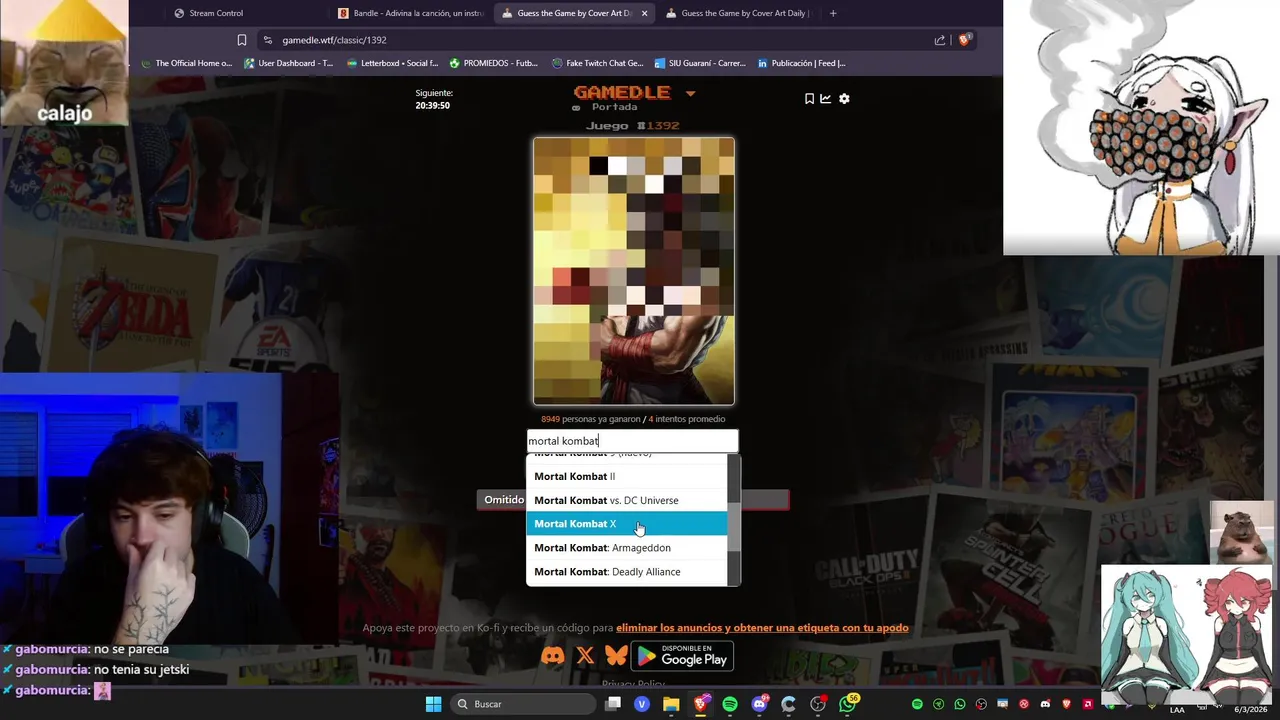Click the WhatsApp icon in system tray
Viewport: 1280px width, 720px height.
tap(960, 704)
